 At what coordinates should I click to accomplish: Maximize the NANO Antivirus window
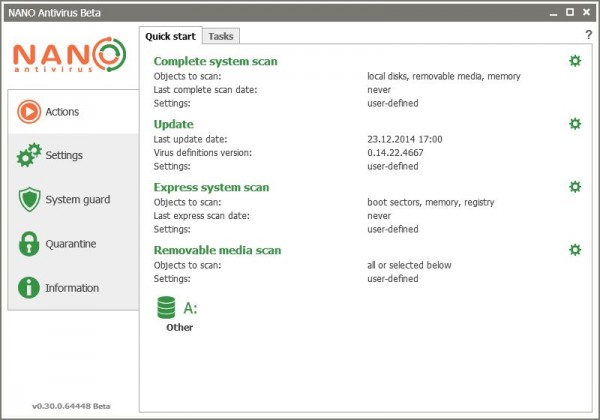570,12
